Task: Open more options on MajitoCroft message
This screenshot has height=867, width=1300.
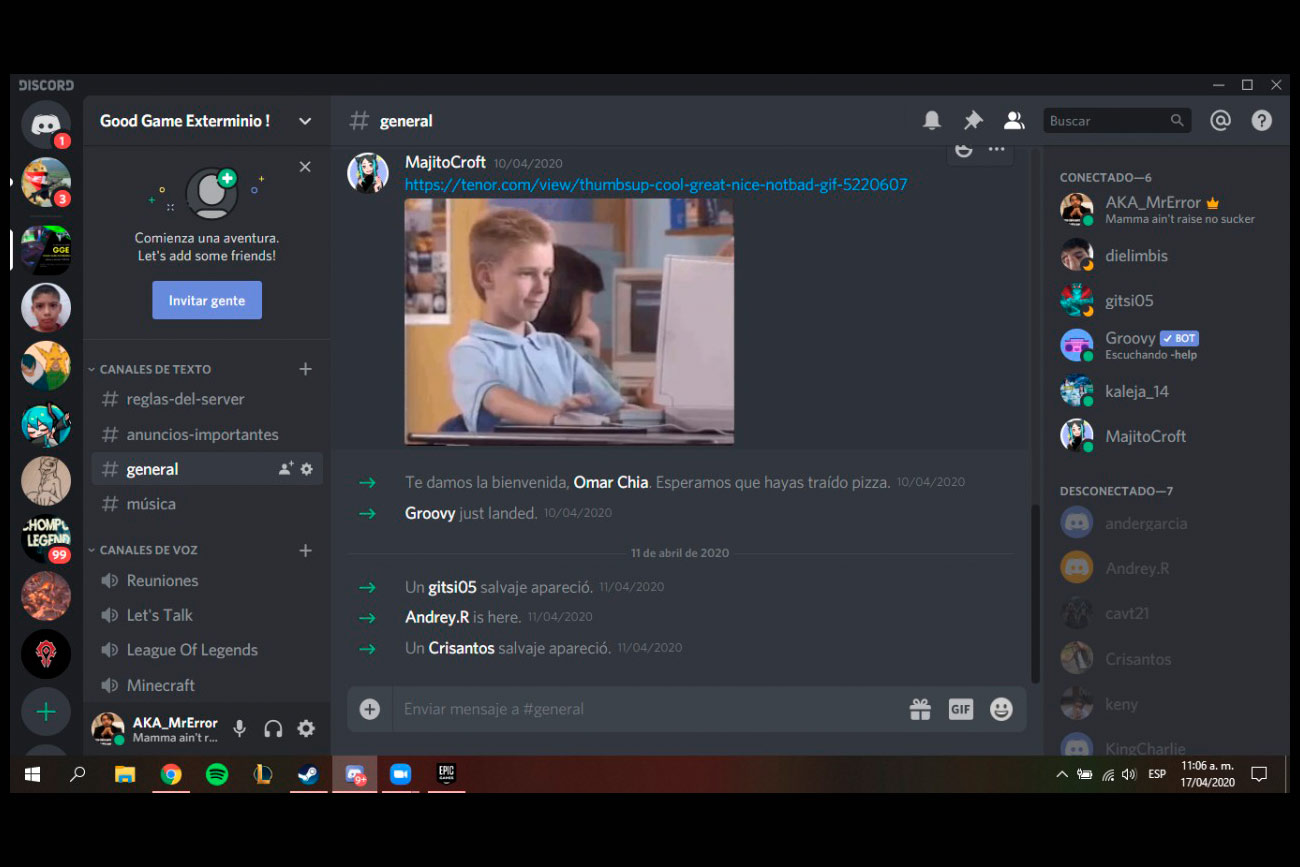Action: [997, 150]
